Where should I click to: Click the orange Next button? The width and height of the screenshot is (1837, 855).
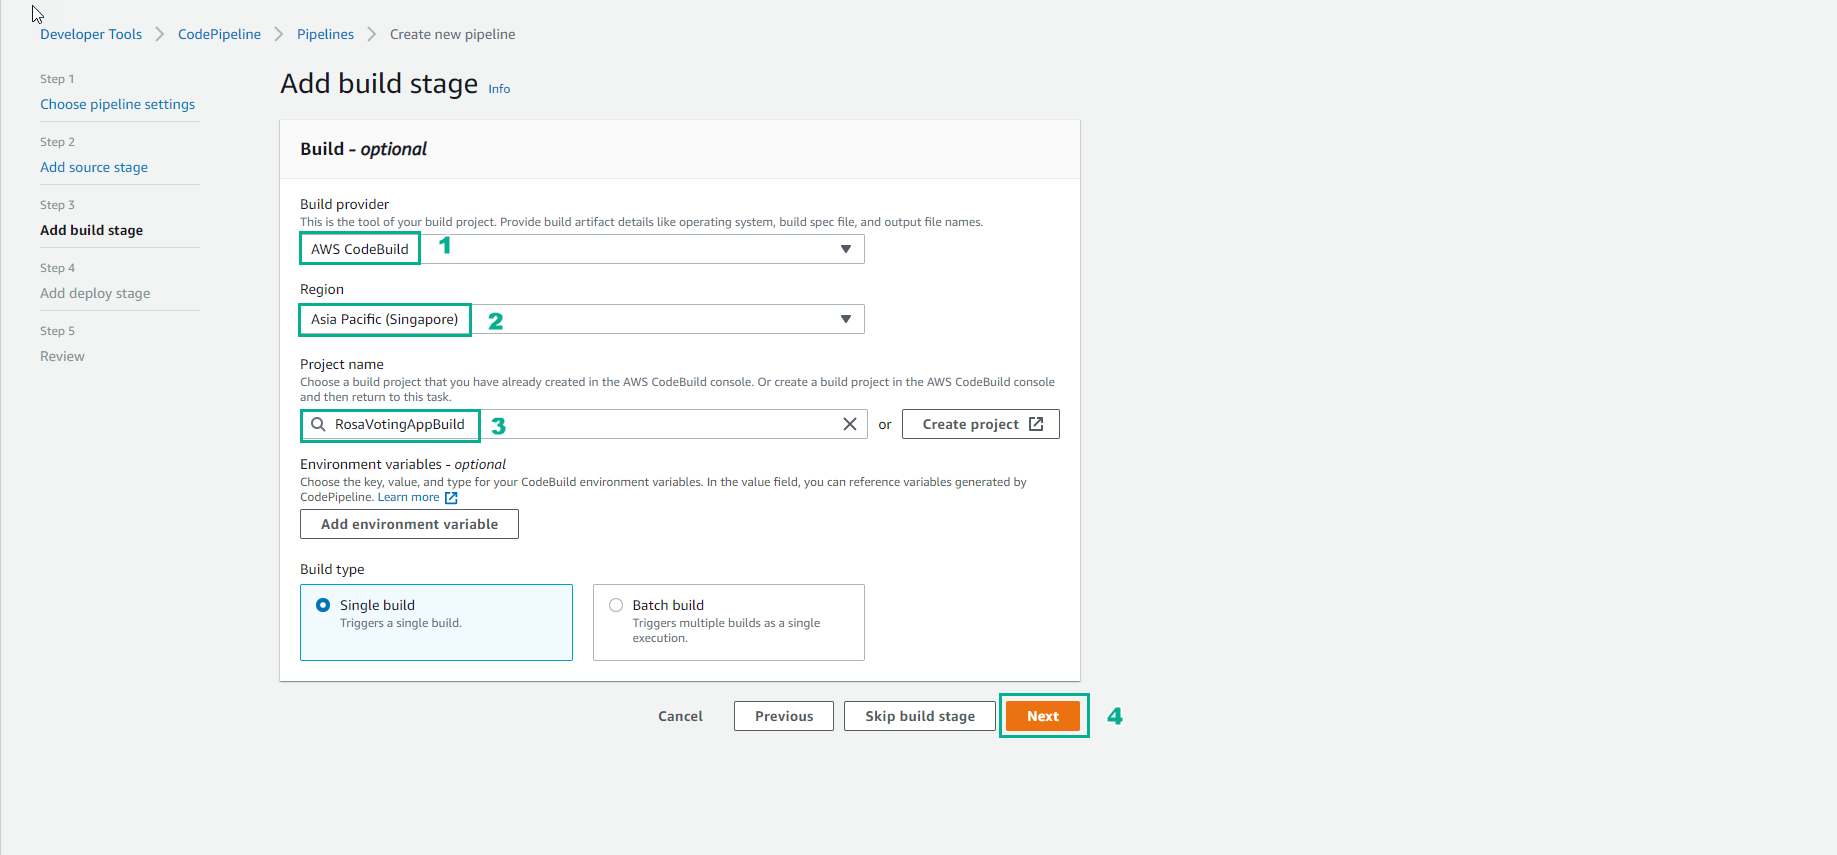(1042, 716)
